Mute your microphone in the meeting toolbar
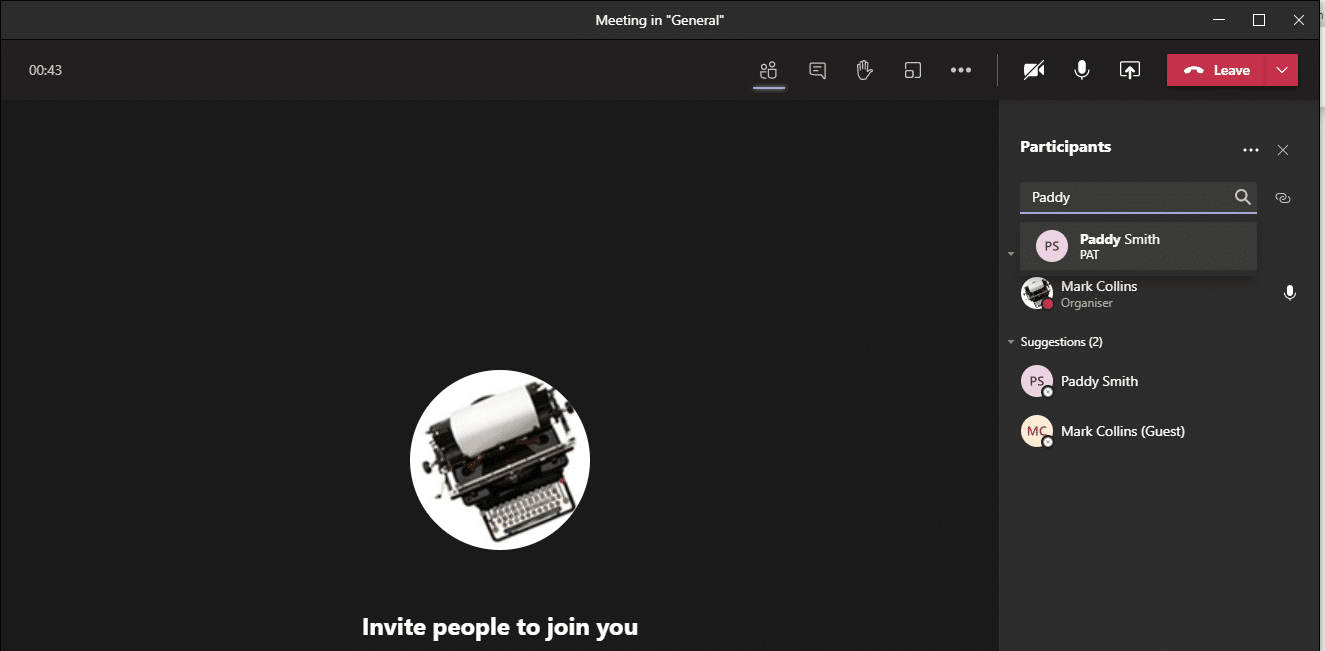The height and width of the screenshot is (651, 1325). [x=1082, y=70]
